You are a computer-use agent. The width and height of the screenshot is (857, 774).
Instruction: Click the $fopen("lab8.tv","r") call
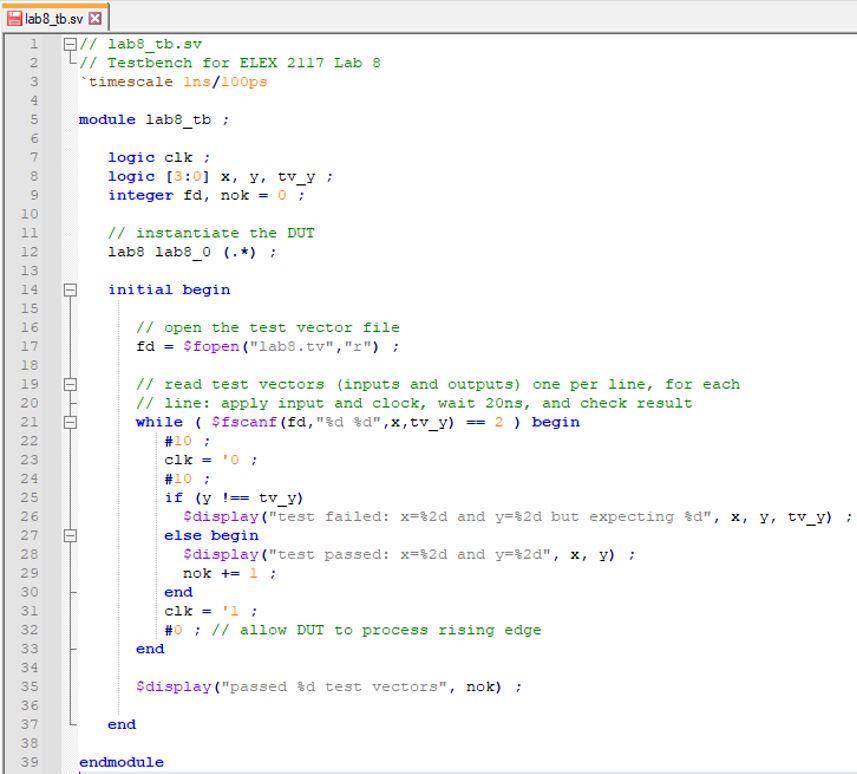click(x=280, y=347)
